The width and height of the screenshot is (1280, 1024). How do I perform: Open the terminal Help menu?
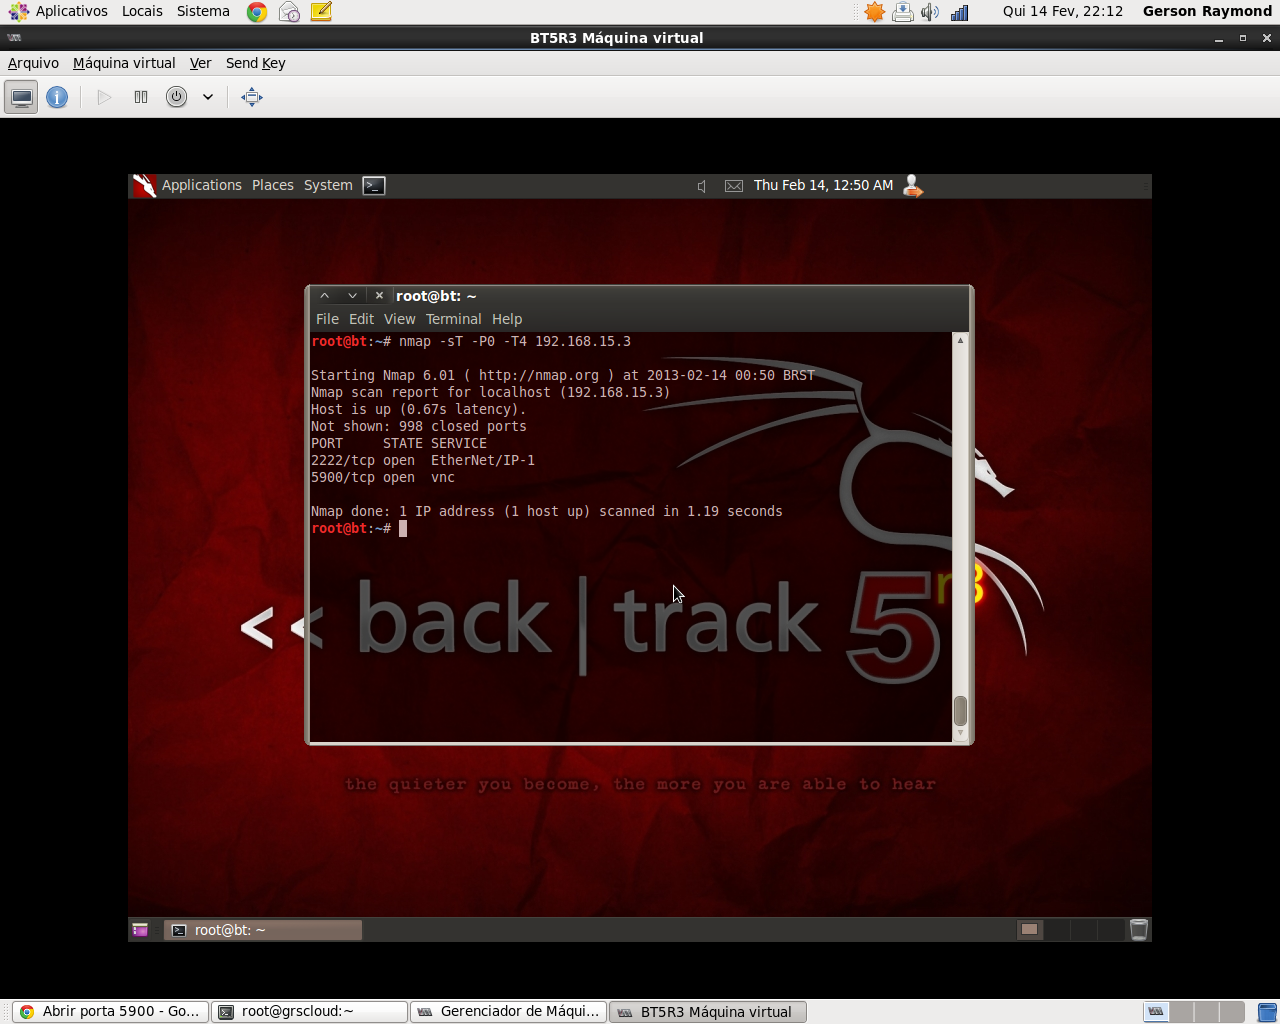pos(507,319)
